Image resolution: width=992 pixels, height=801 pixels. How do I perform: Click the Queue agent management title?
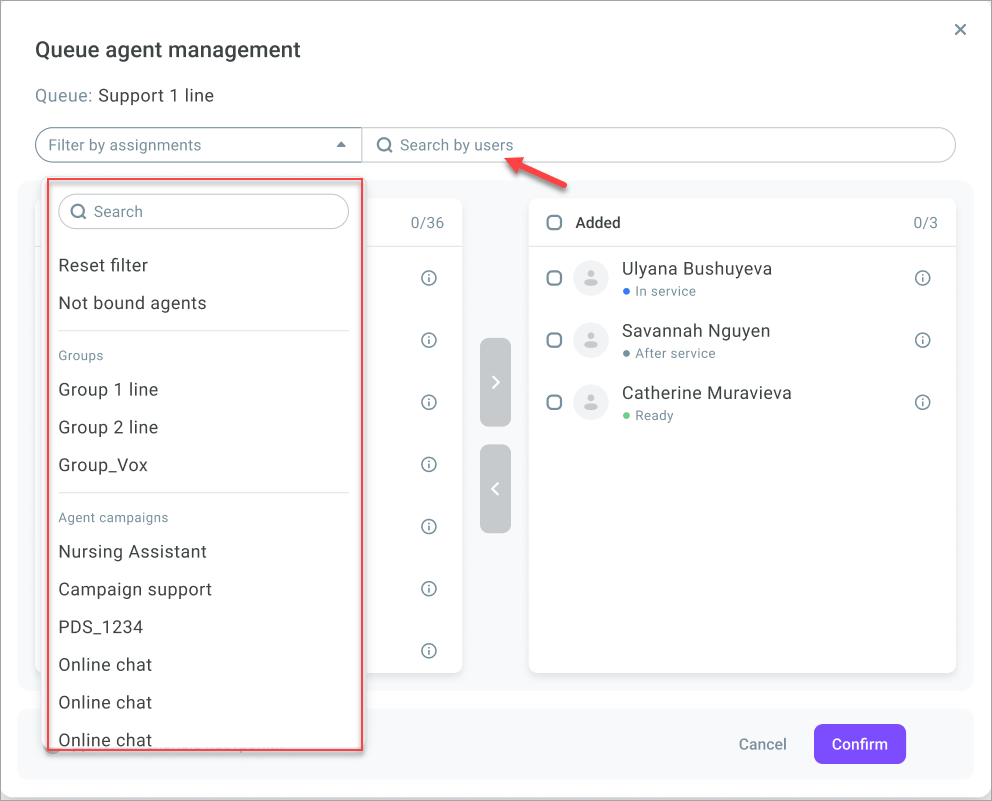click(168, 50)
